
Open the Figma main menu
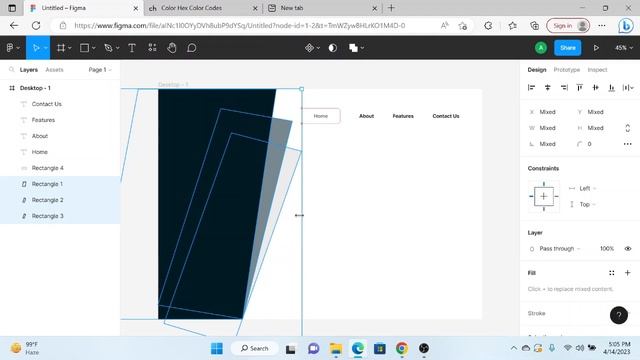tap(13, 48)
